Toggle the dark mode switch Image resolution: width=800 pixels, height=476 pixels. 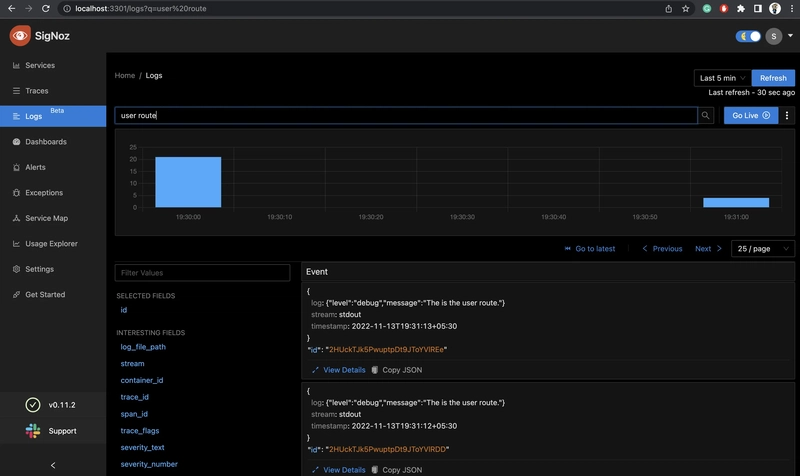(748, 36)
